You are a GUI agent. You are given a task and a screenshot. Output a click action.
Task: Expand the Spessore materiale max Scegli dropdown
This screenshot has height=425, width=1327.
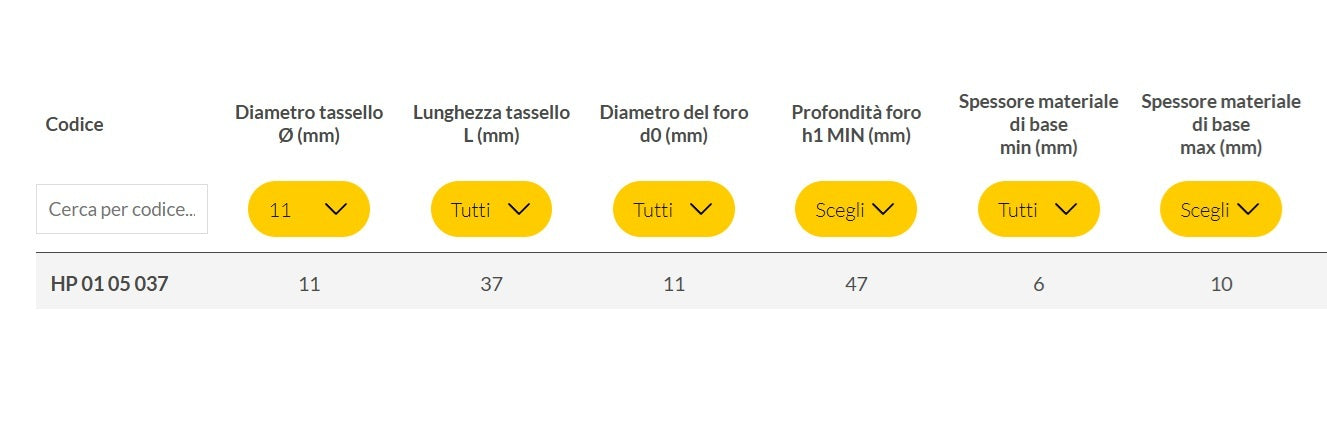pyautogui.click(x=1220, y=209)
